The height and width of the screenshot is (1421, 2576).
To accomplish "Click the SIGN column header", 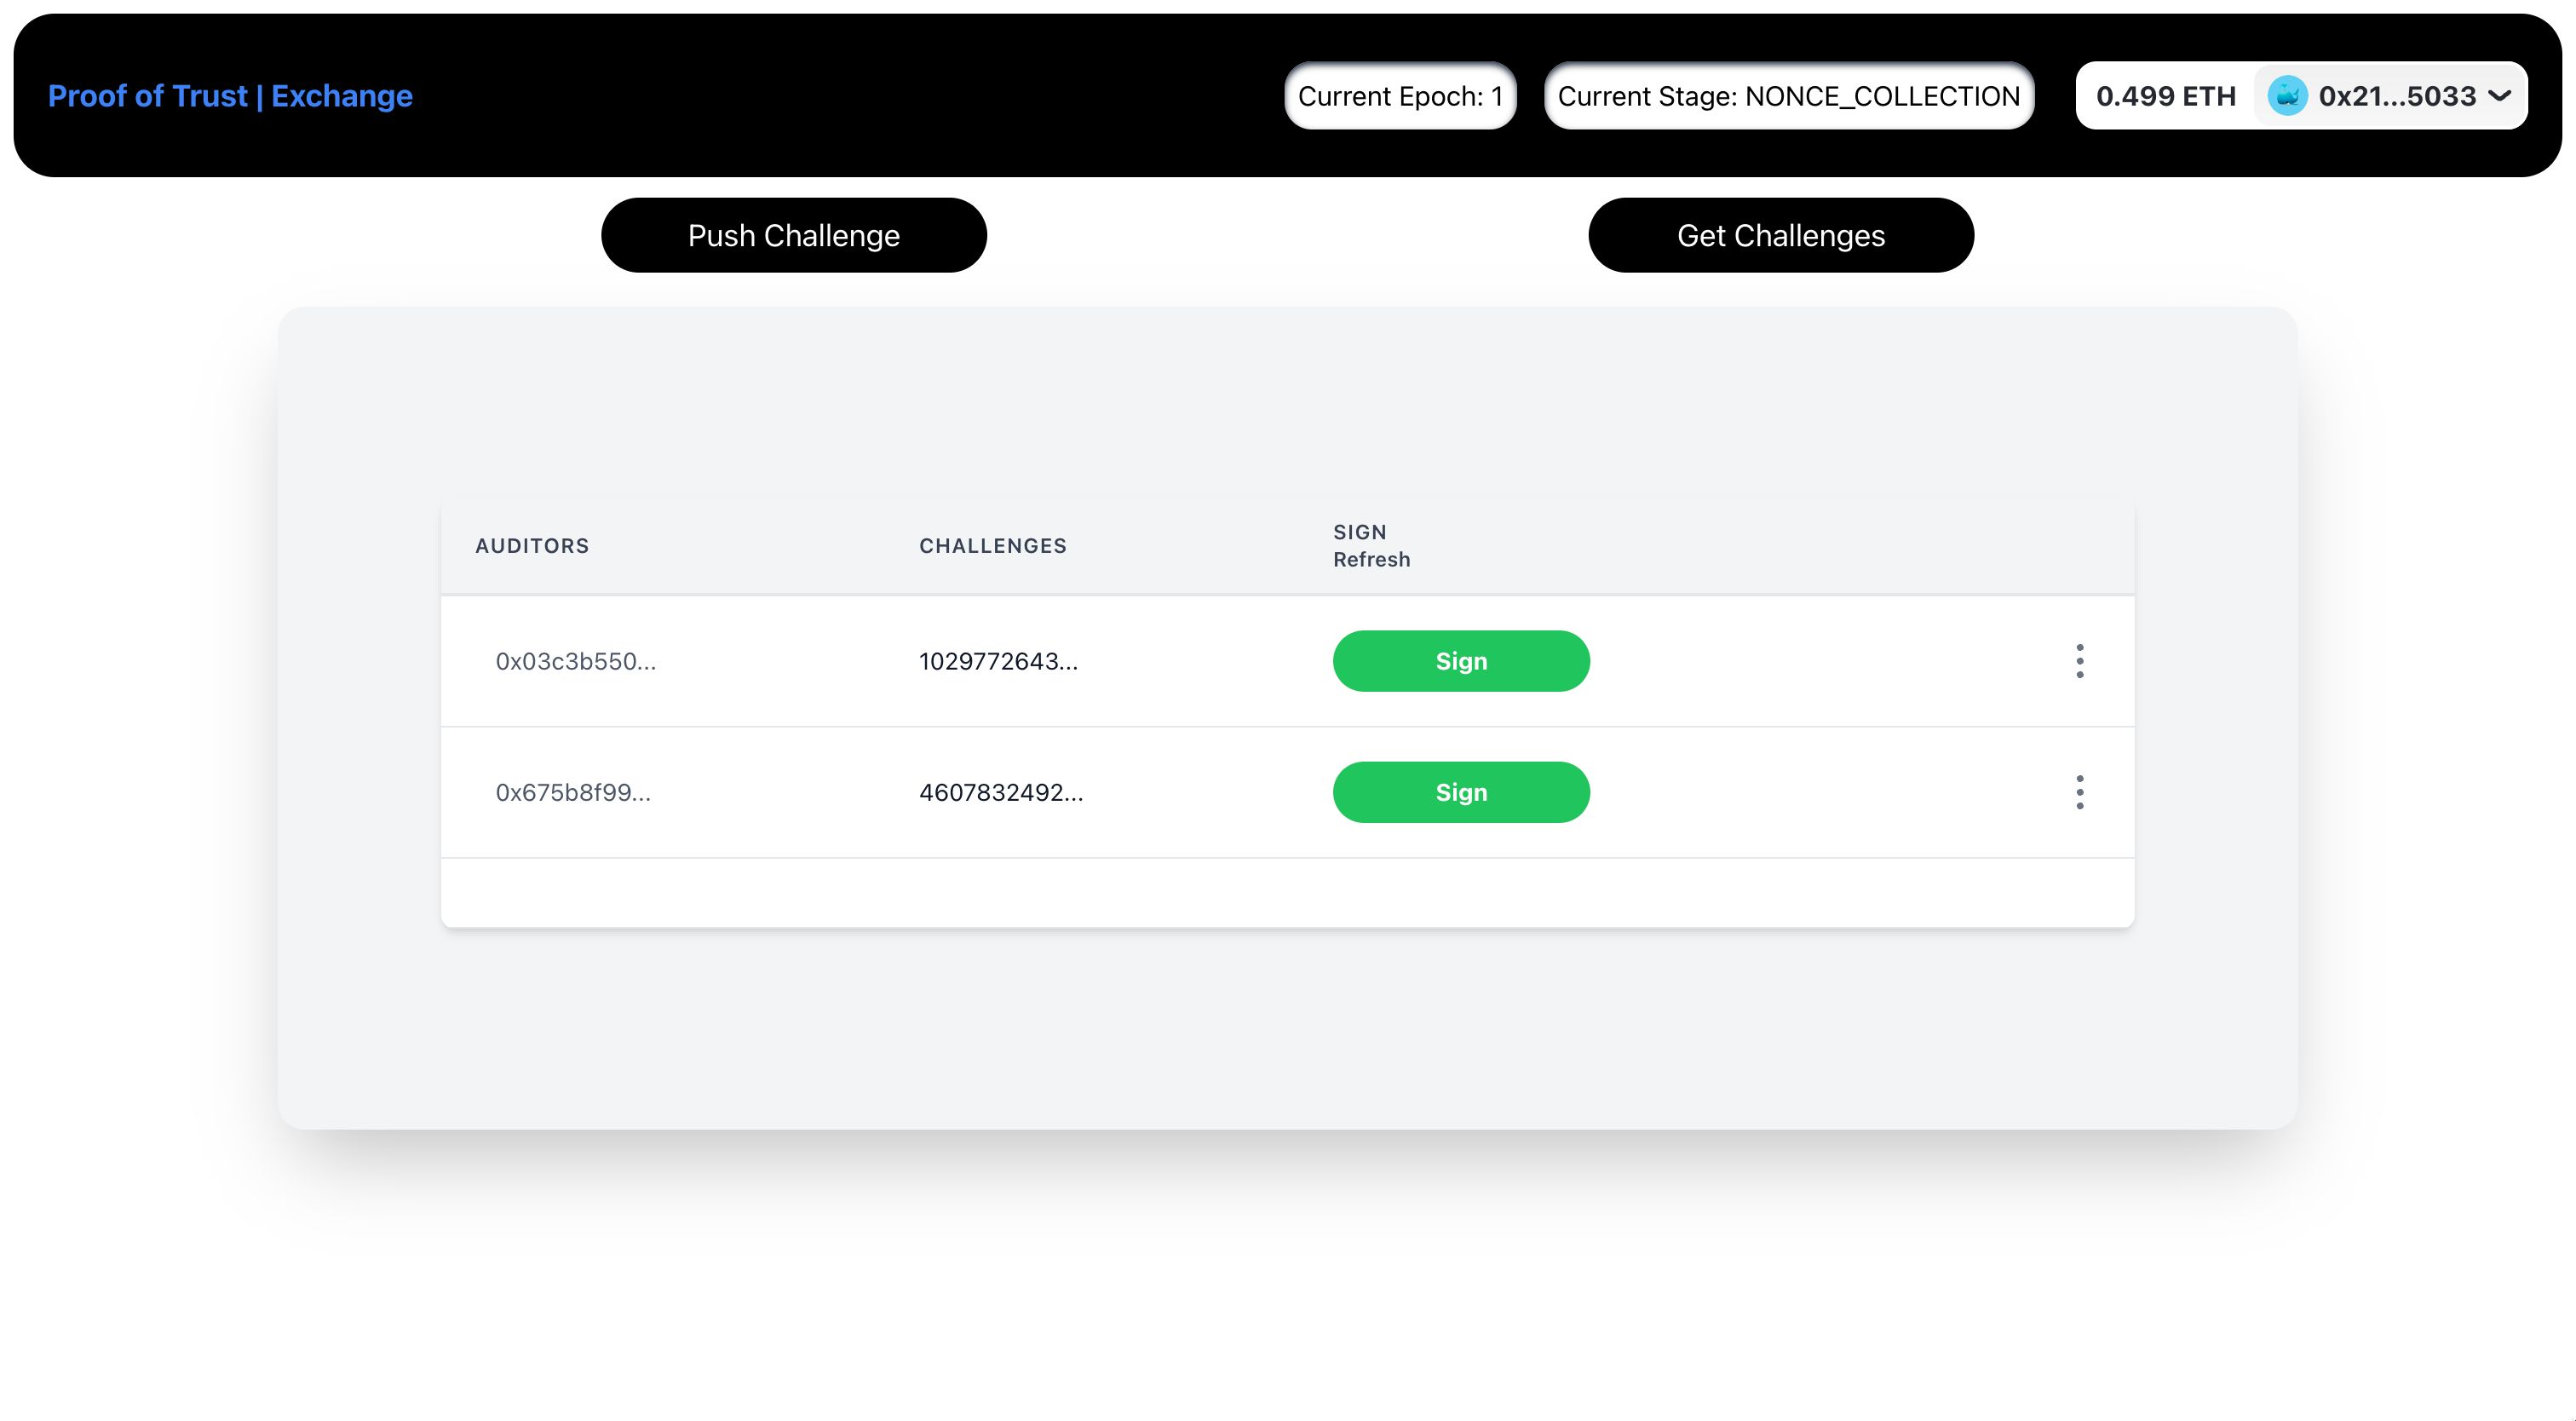I will (x=1360, y=532).
